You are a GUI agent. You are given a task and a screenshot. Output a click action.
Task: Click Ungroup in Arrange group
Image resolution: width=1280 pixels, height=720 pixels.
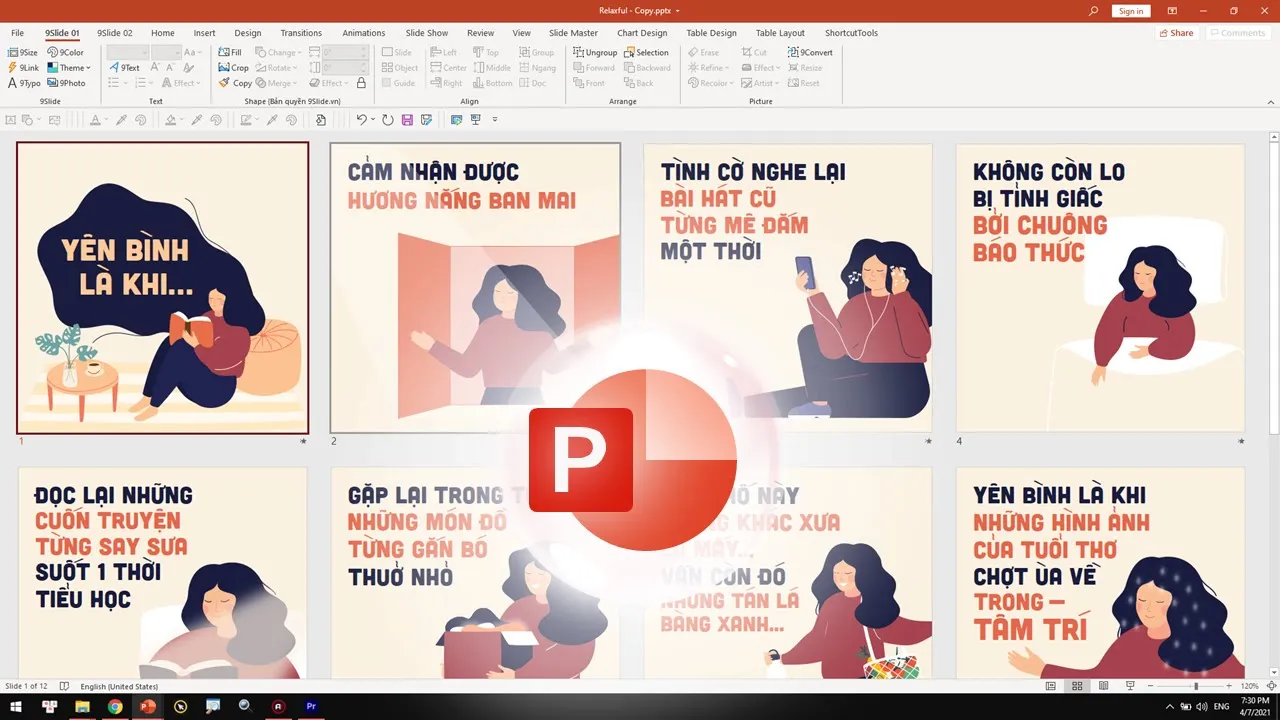click(595, 52)
